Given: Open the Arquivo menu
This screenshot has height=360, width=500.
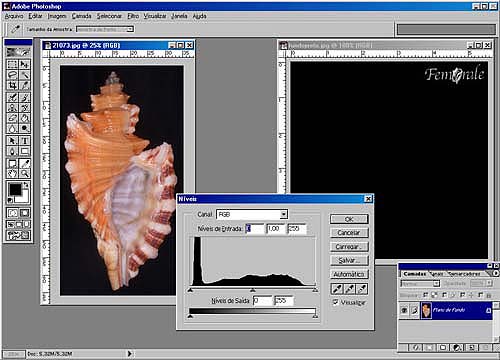Looking at the screenshot, I should pyautogui.click(x=14, y=16).
